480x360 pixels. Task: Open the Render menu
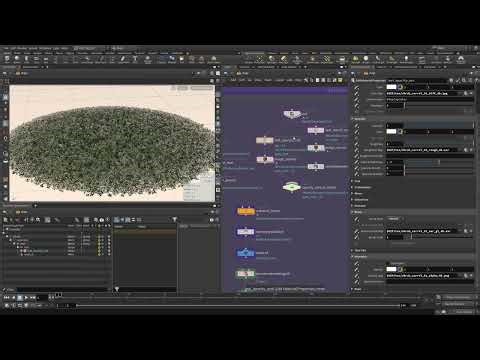(x=23, y=48)
